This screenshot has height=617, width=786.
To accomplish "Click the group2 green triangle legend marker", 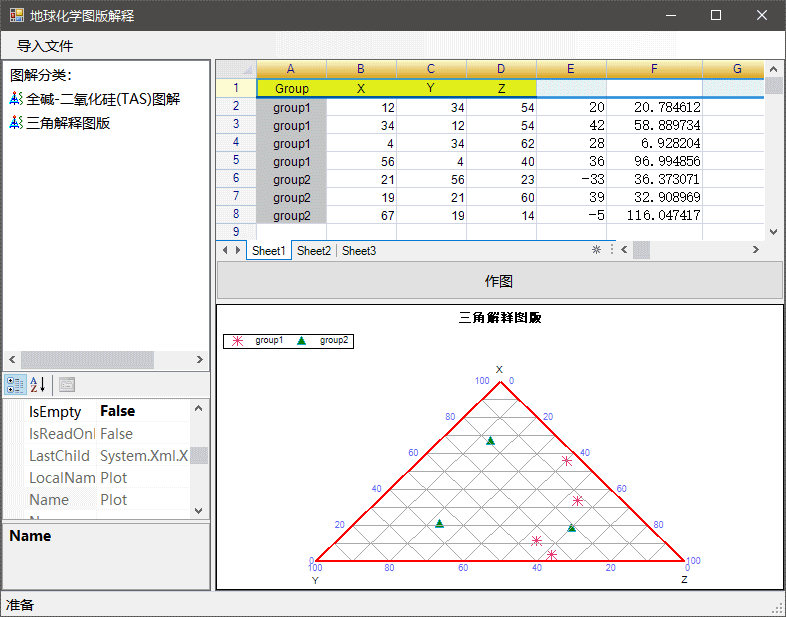I will 302,341.
